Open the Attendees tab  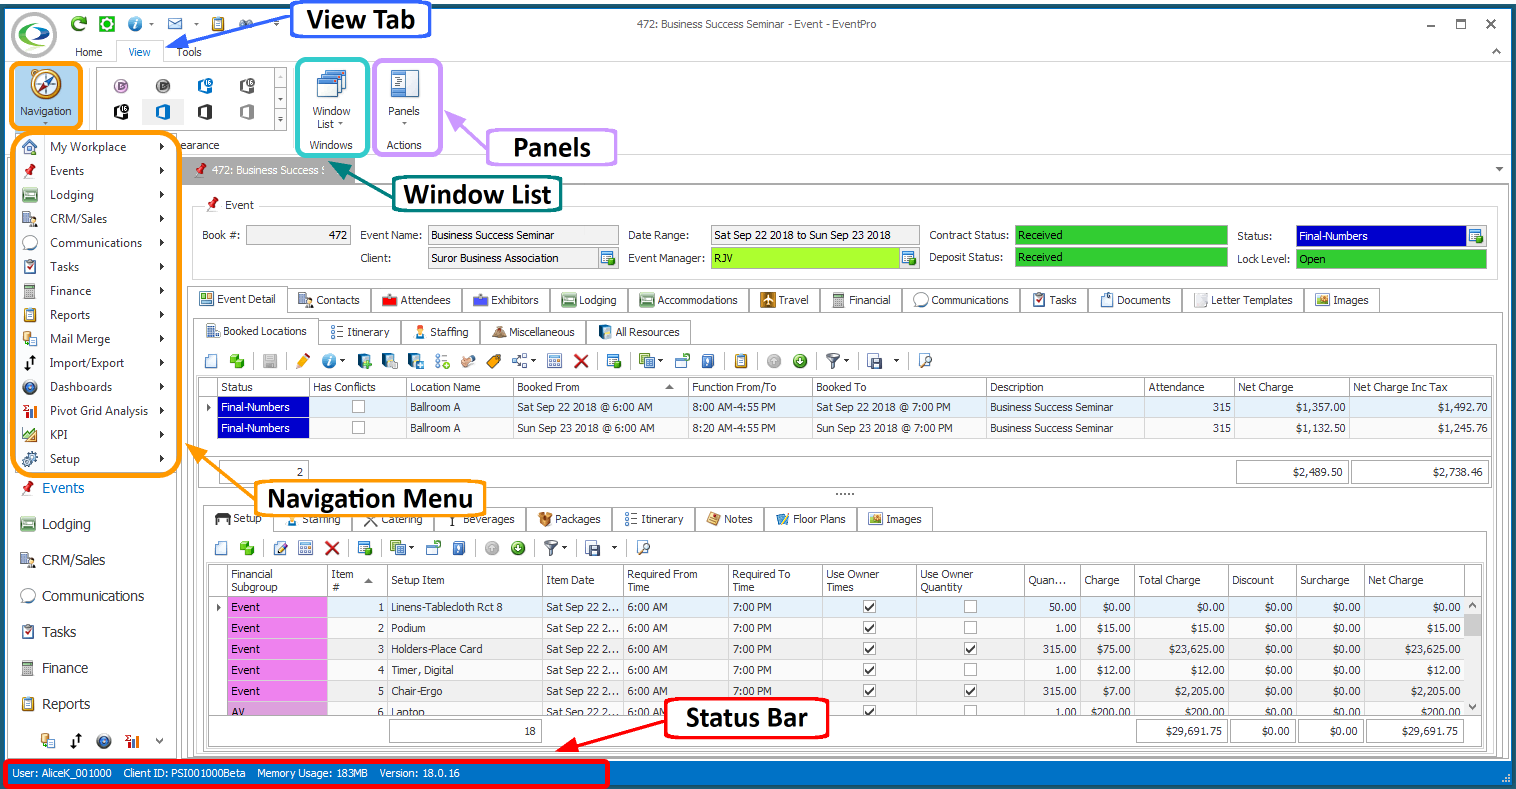416,300
